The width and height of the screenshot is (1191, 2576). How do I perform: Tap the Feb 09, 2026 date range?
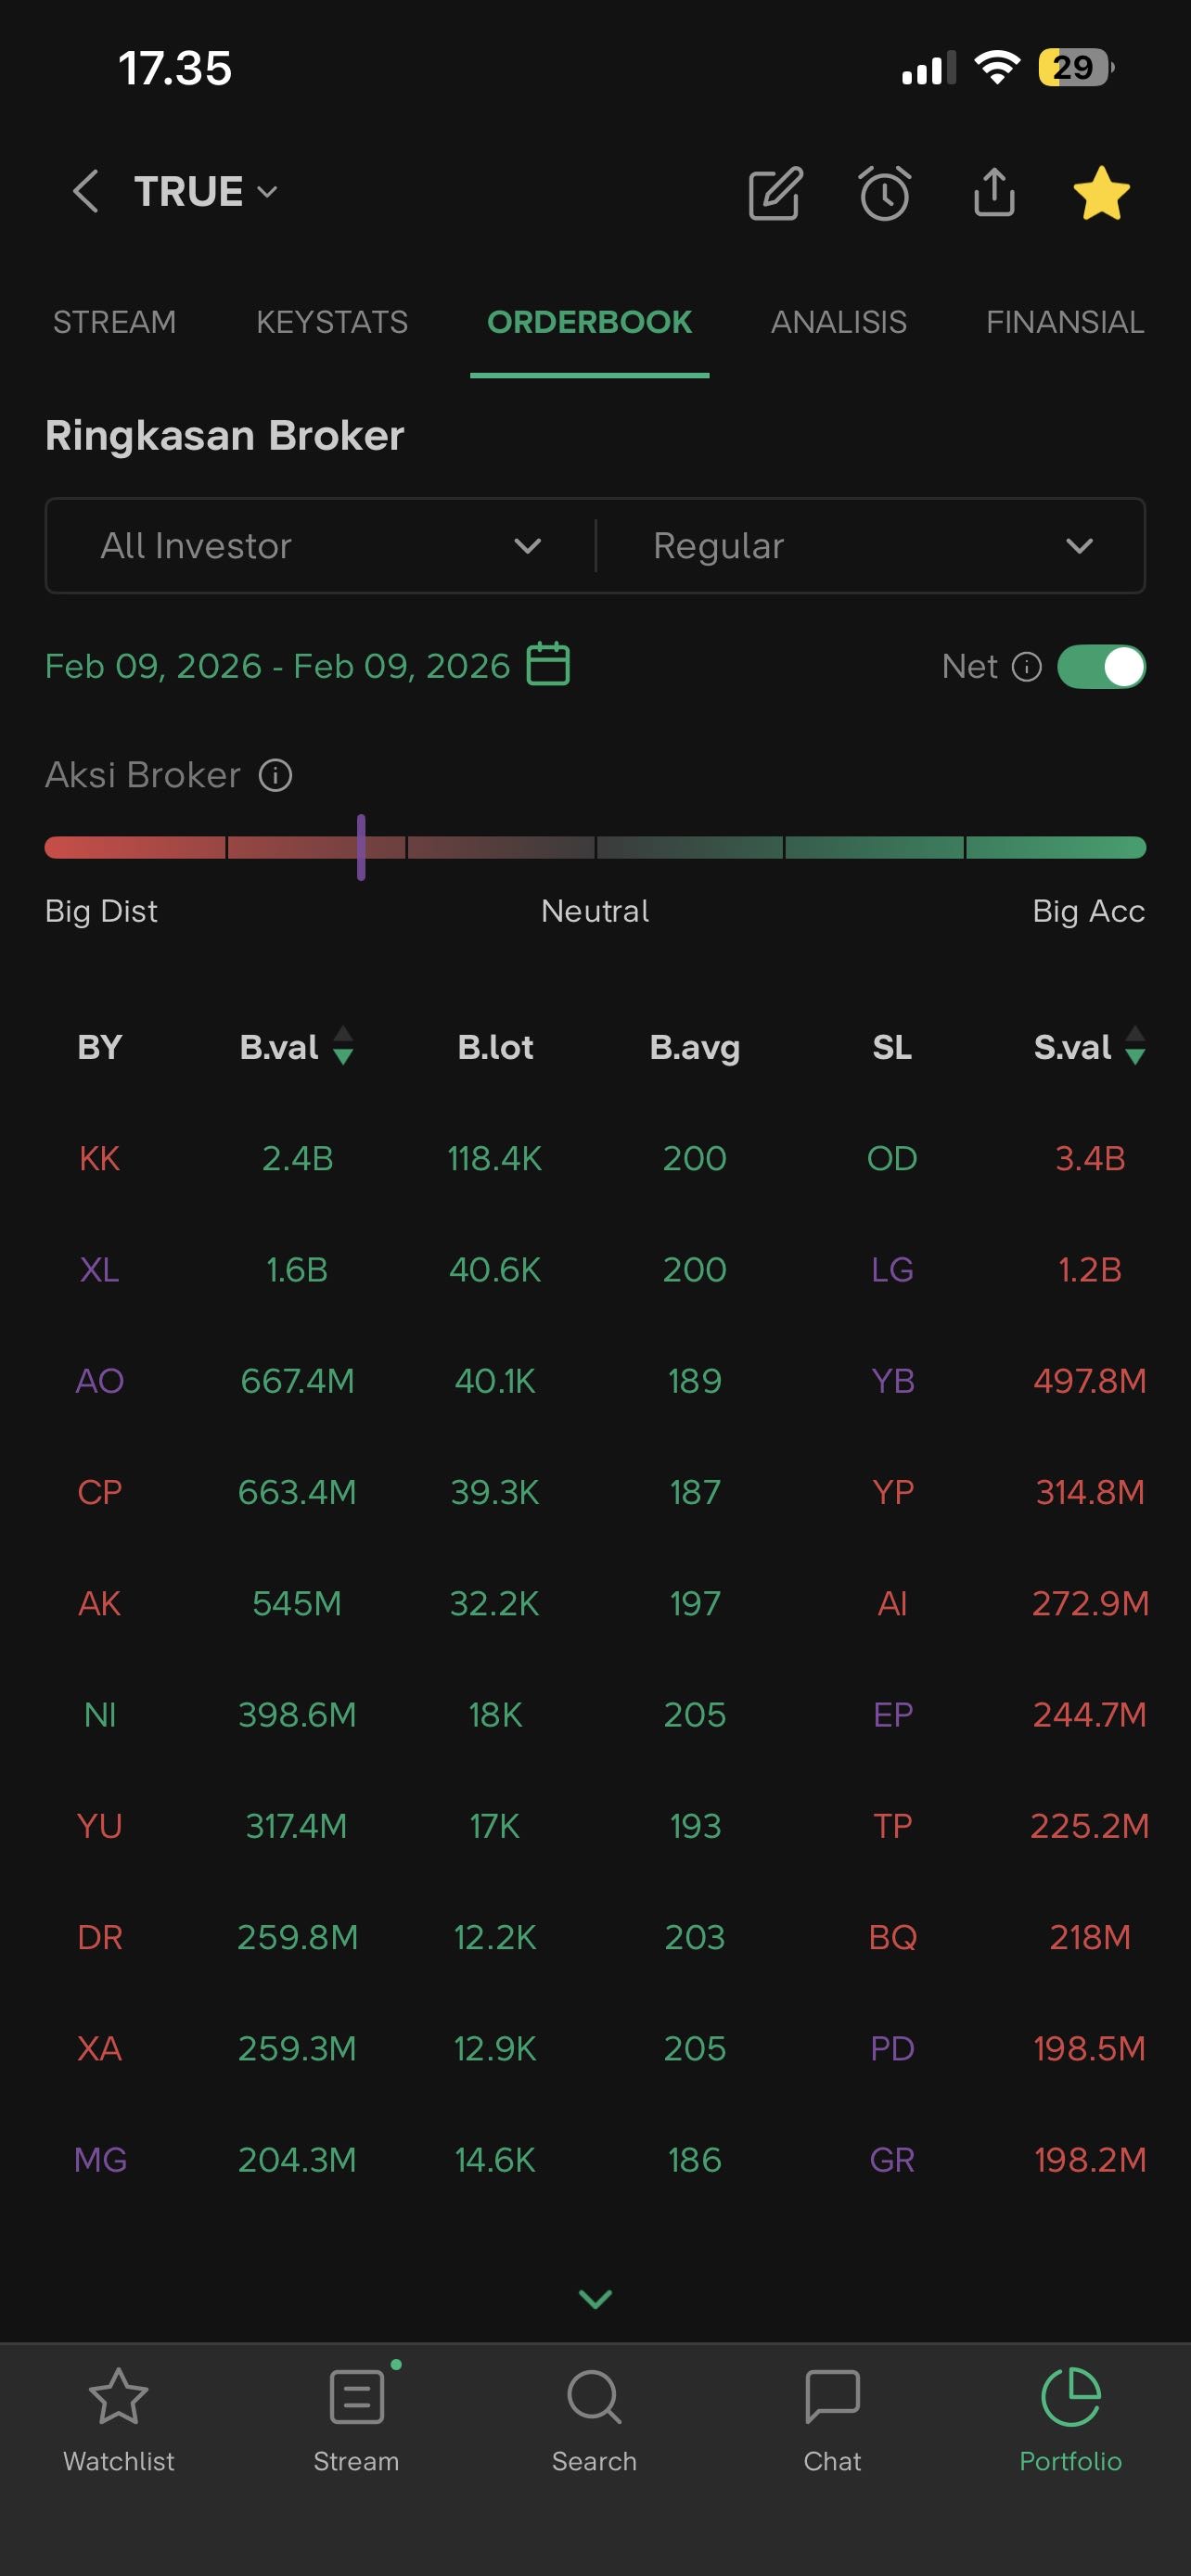(277, 666)
